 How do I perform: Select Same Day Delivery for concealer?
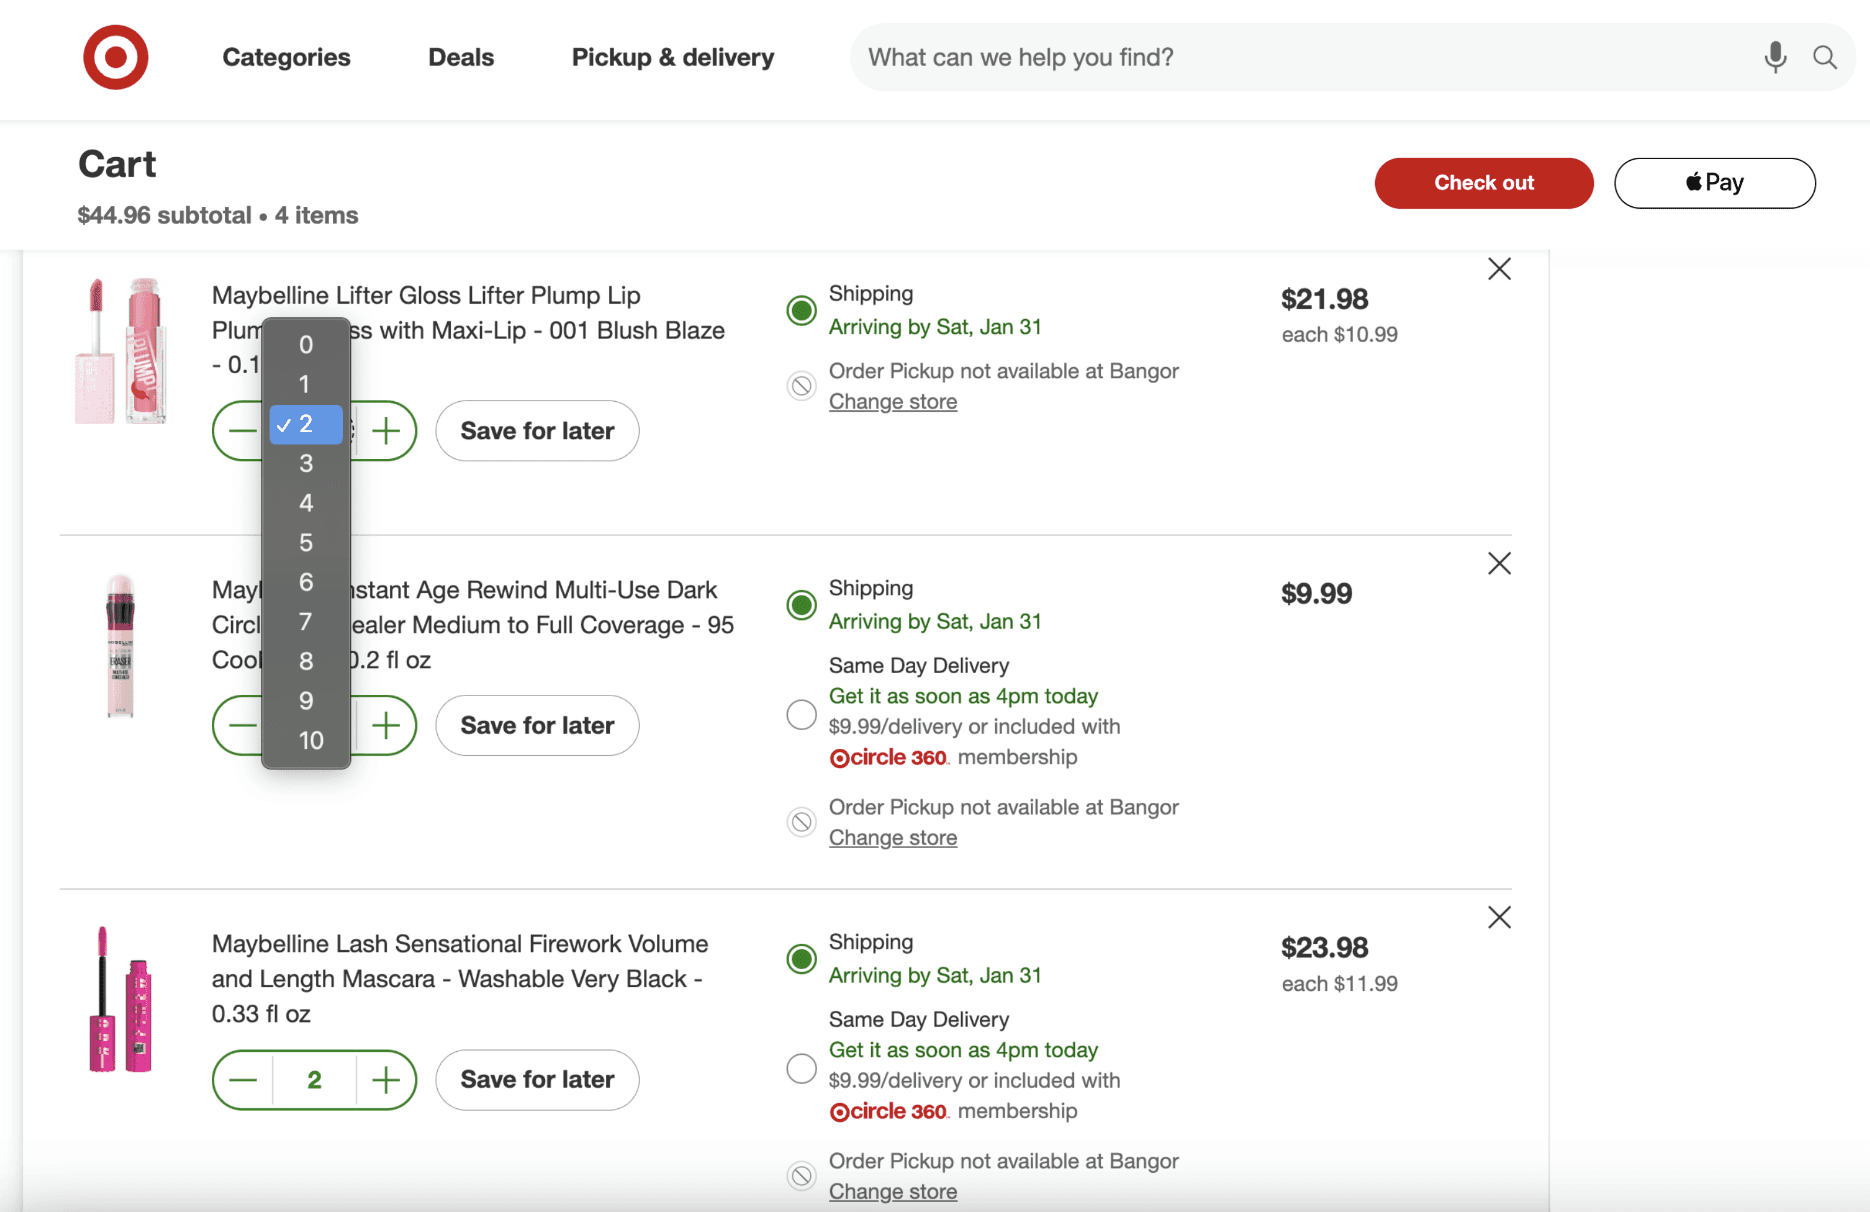pos(801,714)
